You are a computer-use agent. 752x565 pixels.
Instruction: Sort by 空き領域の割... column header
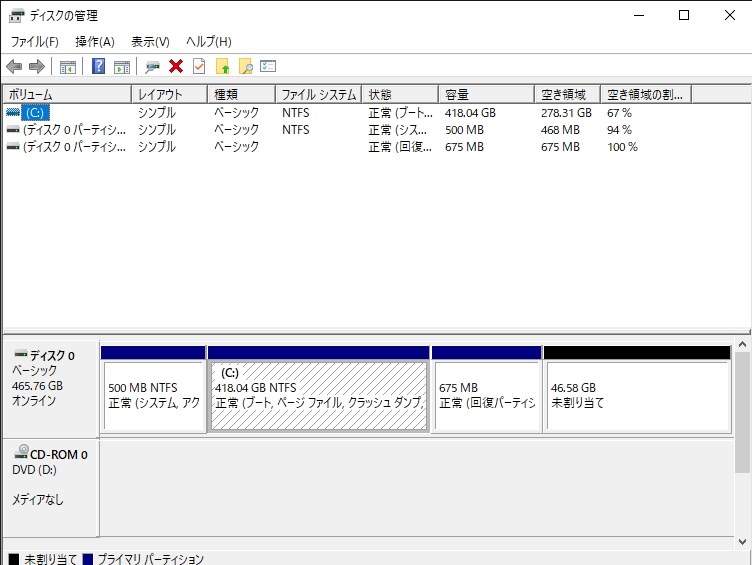click(646, 94)
